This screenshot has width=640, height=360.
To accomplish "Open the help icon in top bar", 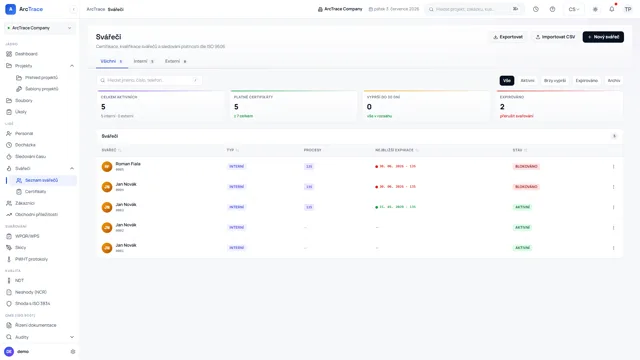I will [552, 9].
